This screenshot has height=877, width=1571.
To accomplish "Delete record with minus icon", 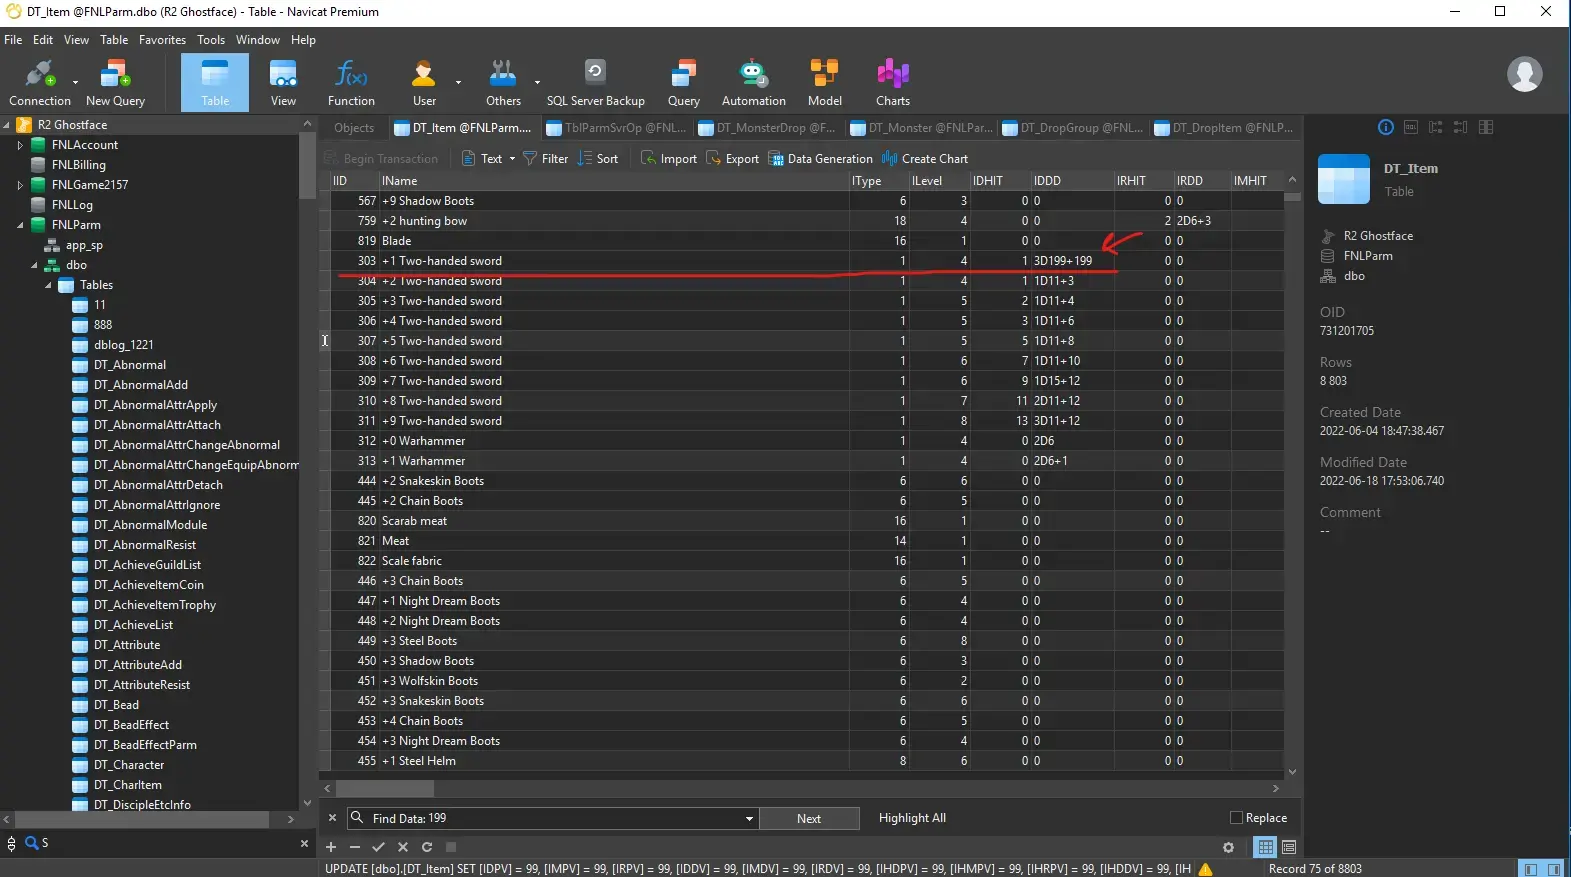I will 355,847.
